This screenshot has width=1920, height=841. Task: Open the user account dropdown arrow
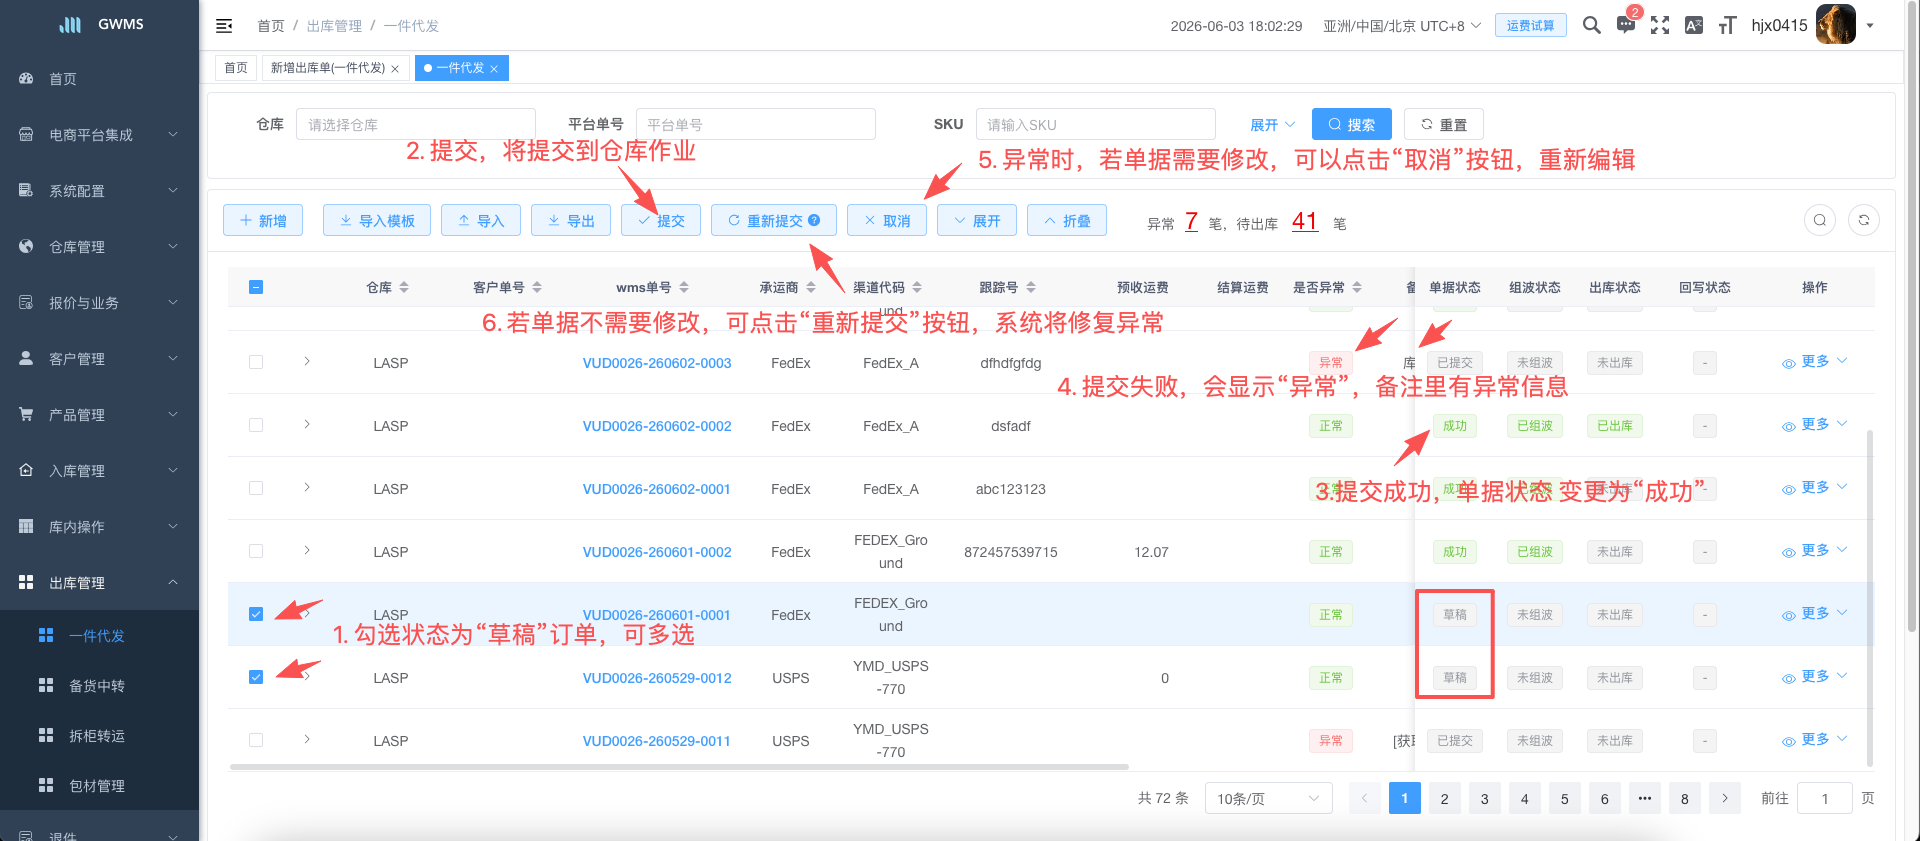tap(1870, 26)
